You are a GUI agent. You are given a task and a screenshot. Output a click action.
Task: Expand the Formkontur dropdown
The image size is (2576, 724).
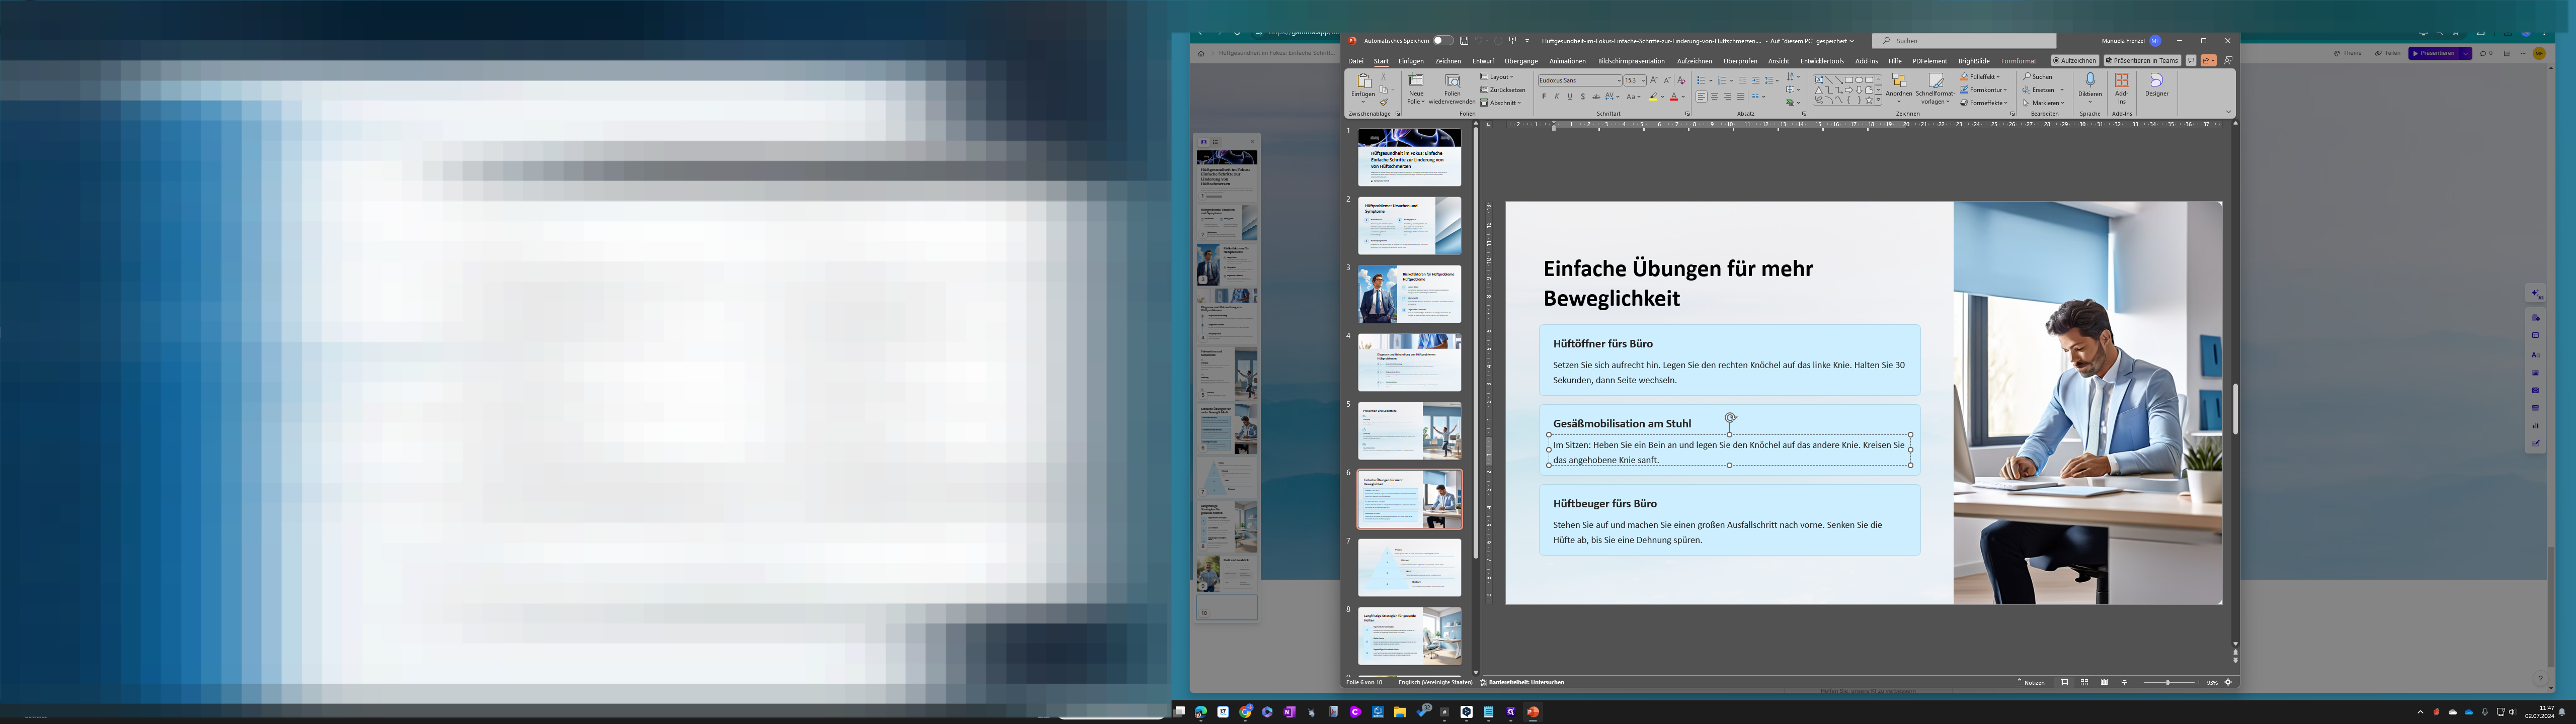tap(1984, 90)
